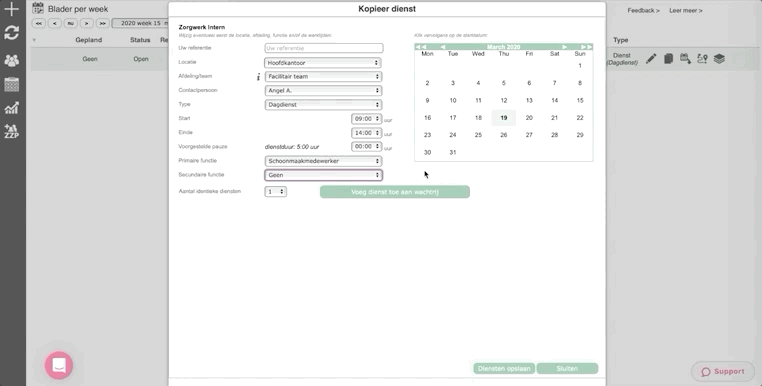Click the Open status cell

pyautogui.click(x=141, y=59)
